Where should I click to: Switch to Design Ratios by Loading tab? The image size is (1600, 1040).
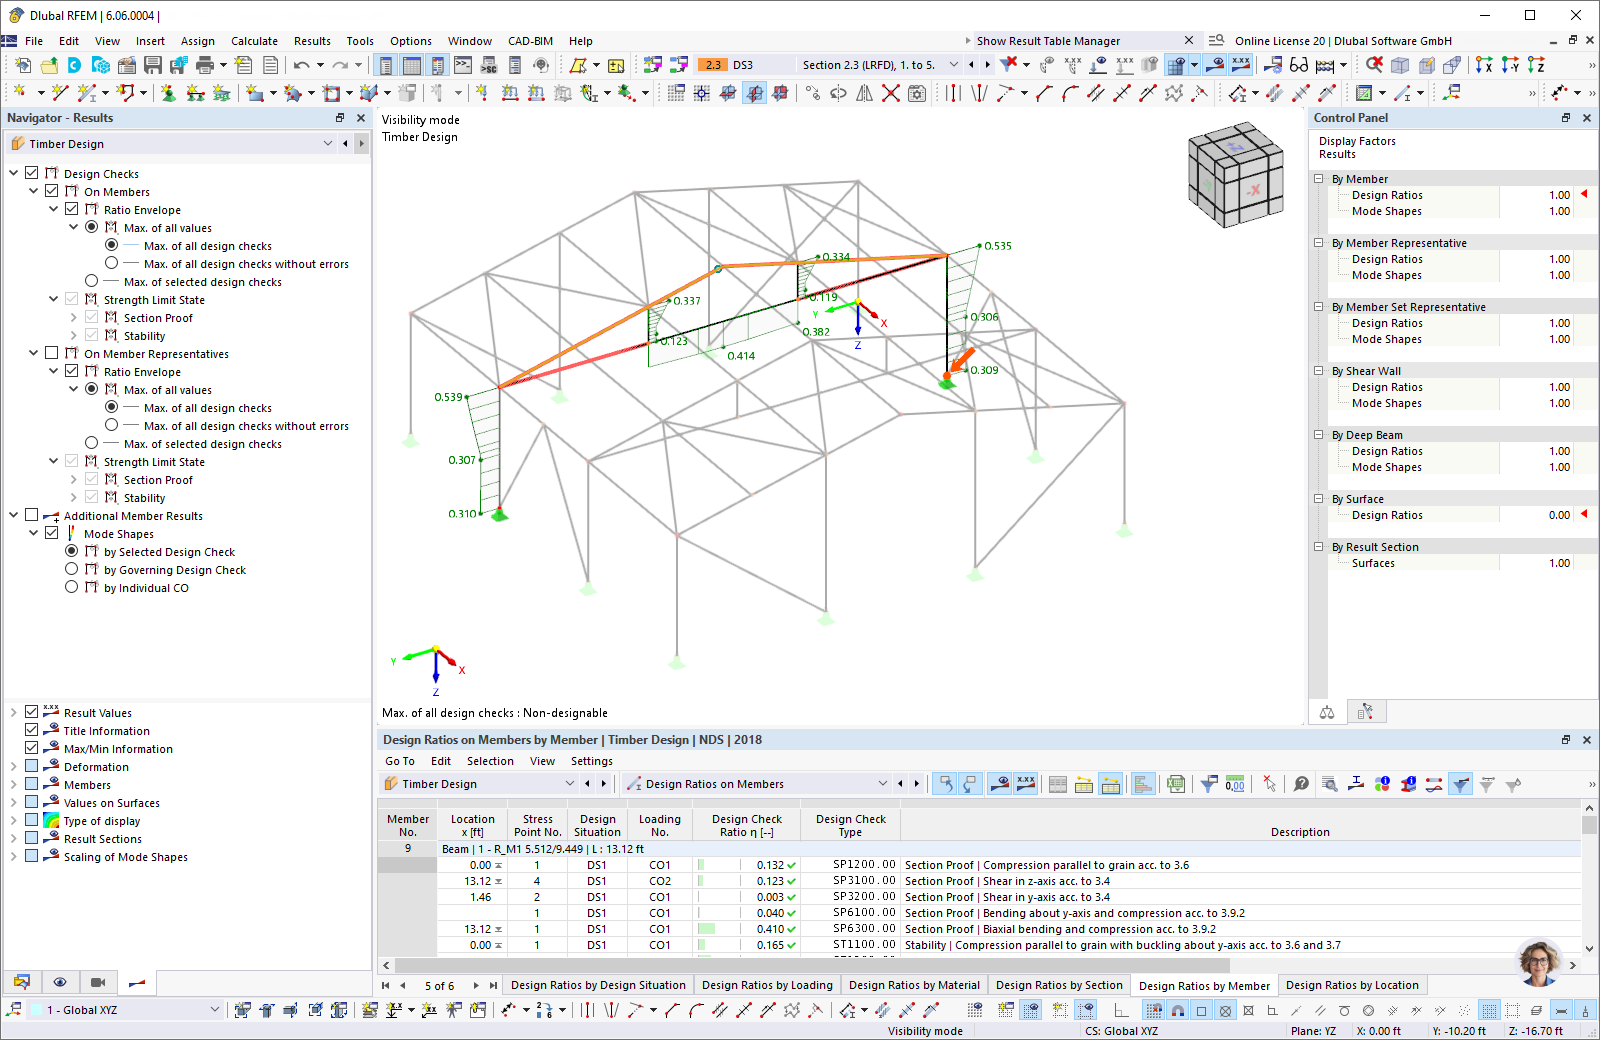(x=766, y=985)
